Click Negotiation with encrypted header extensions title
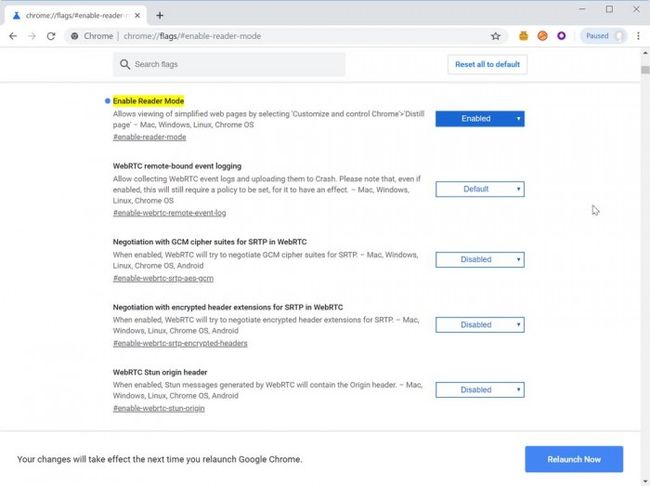The image size is (650, 486). coord(228,307)
